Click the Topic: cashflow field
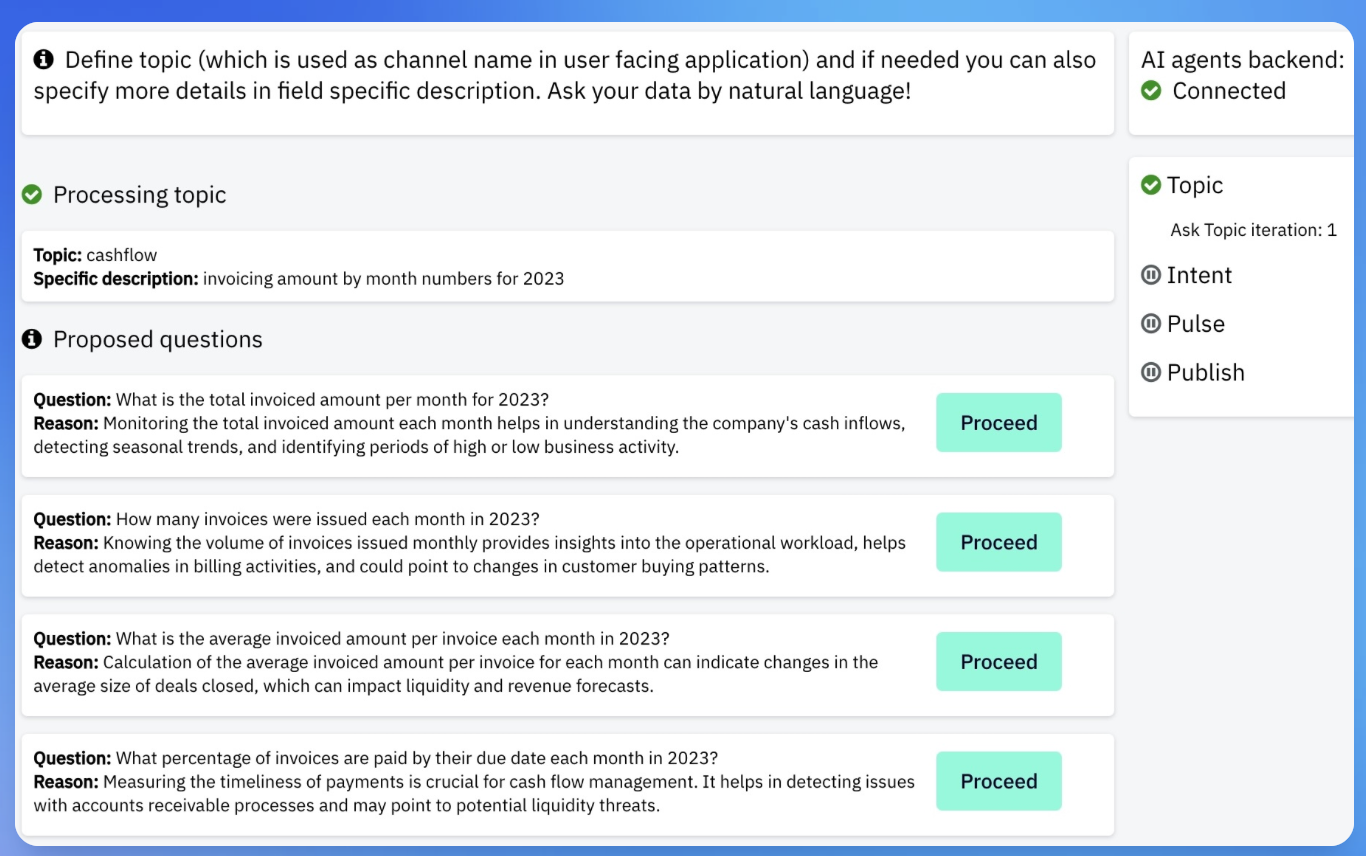 [96, 255]
